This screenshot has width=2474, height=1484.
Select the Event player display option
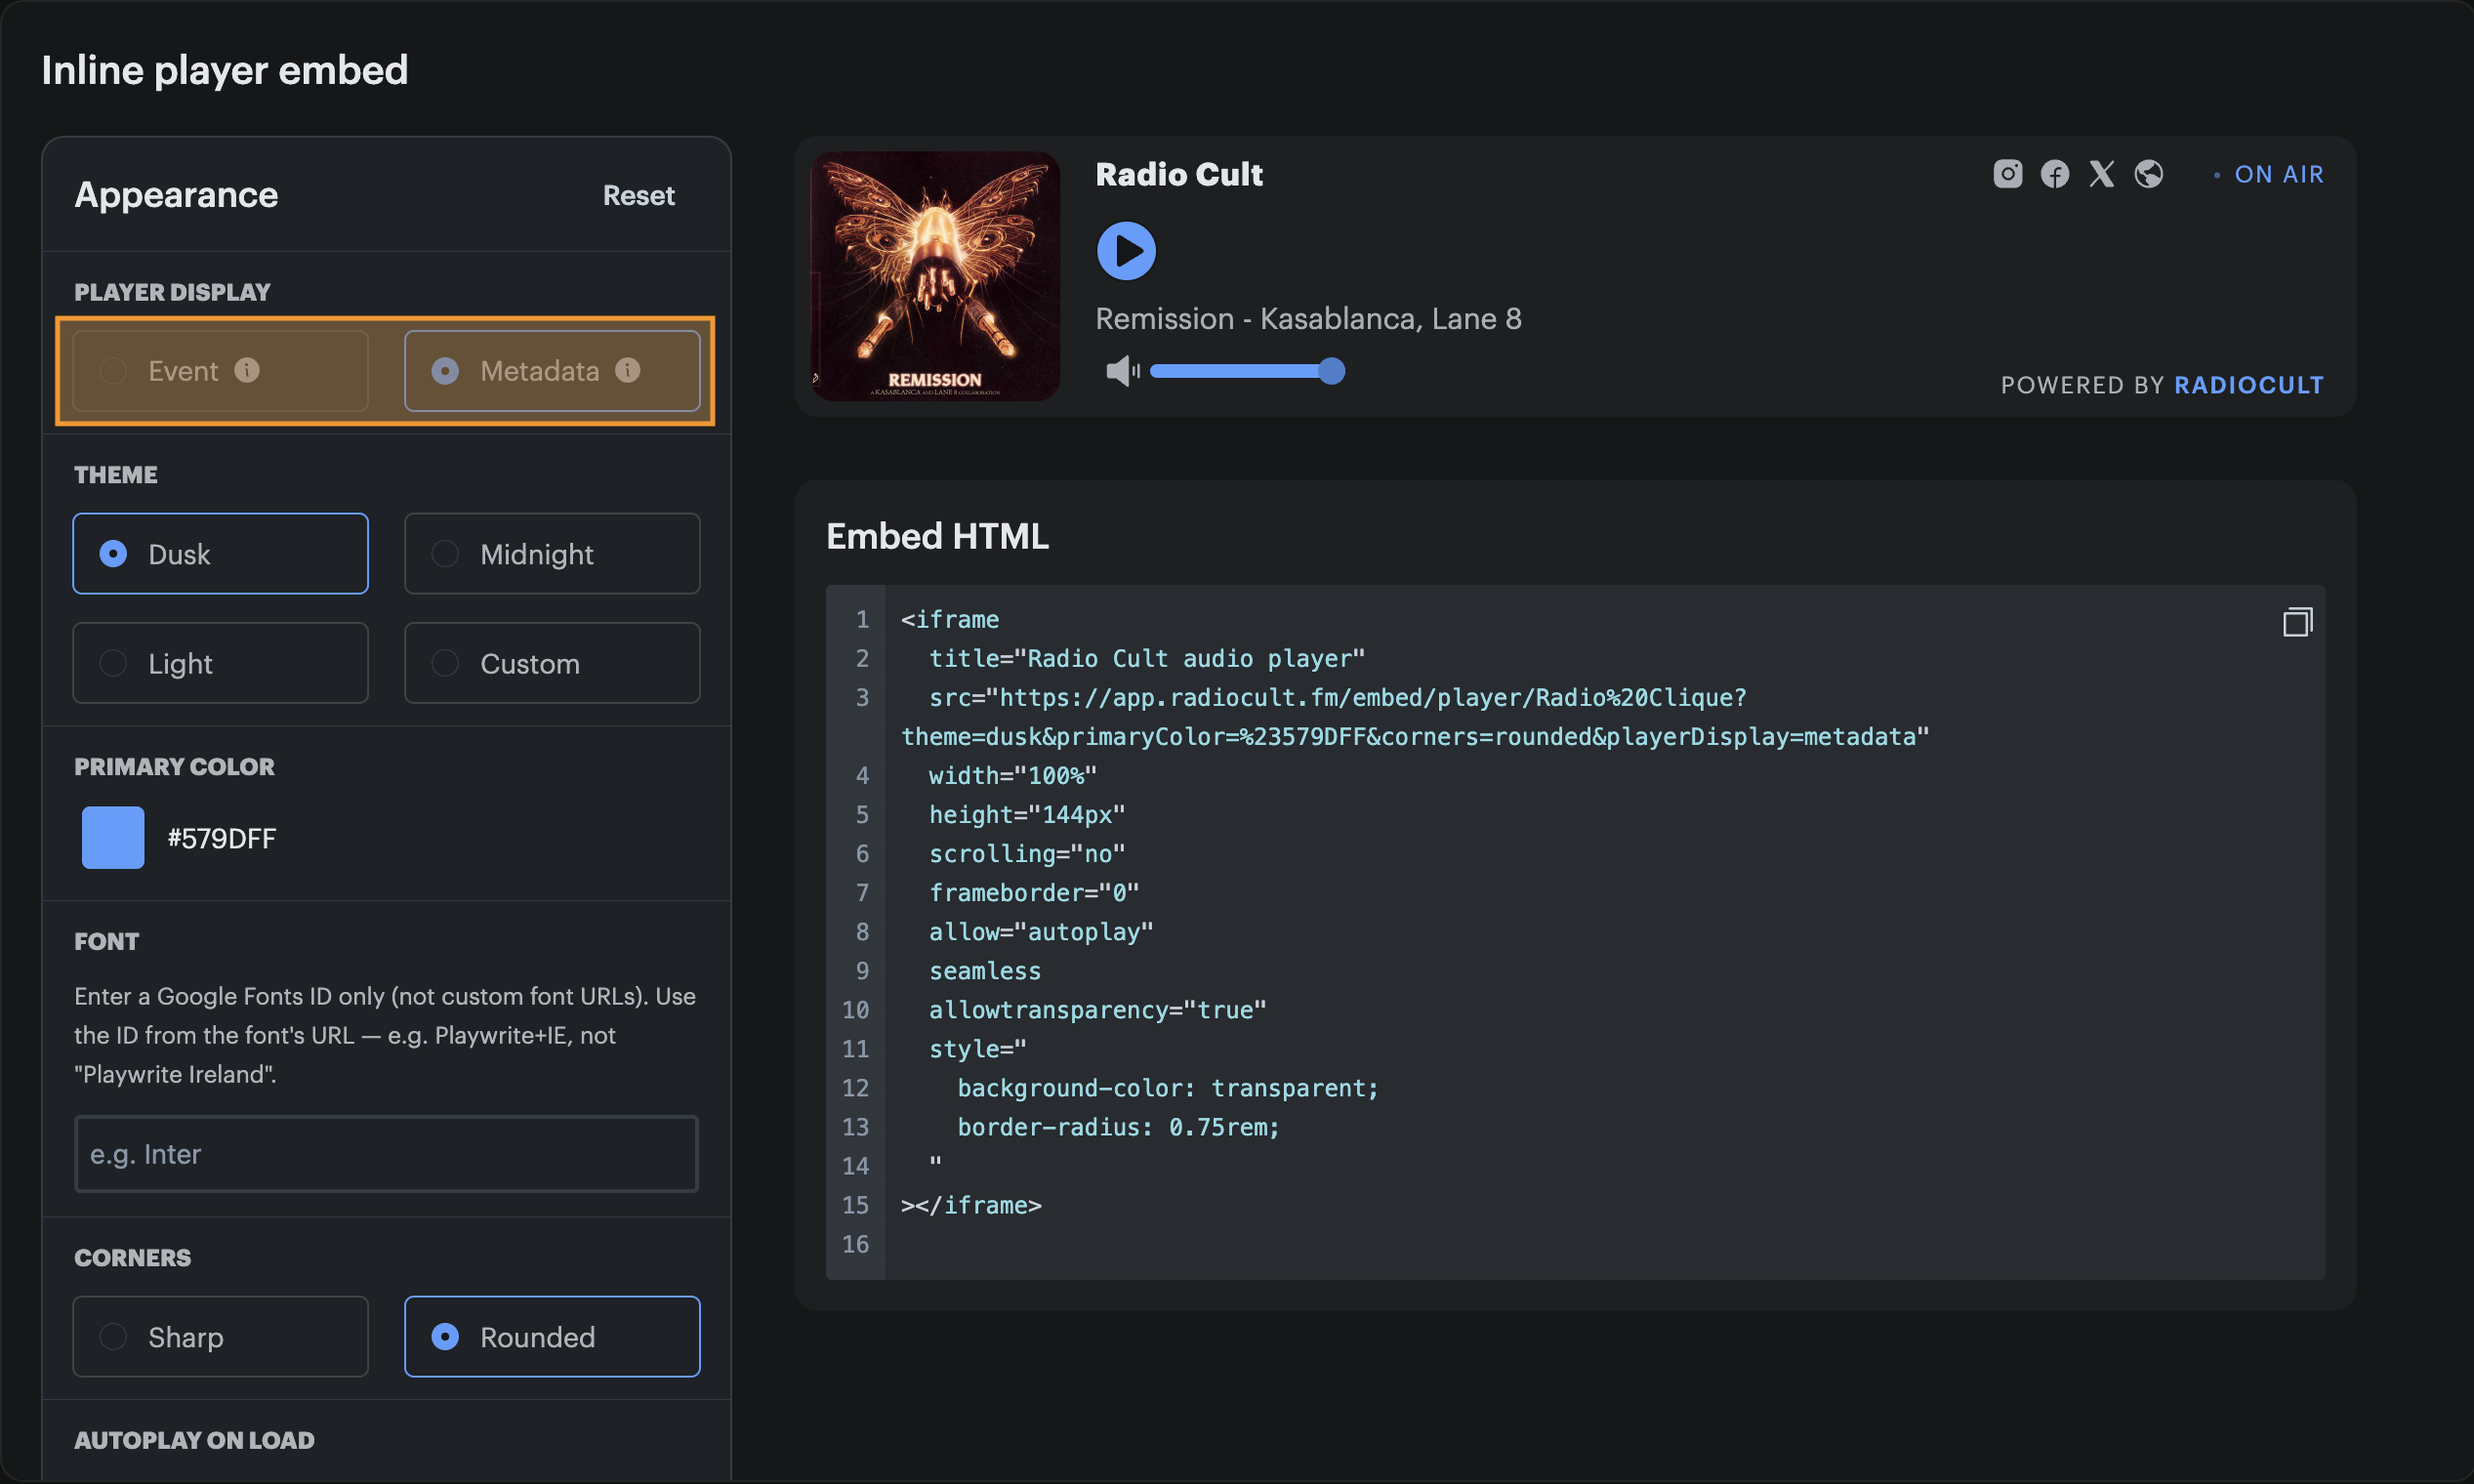[x=220, y=371]
